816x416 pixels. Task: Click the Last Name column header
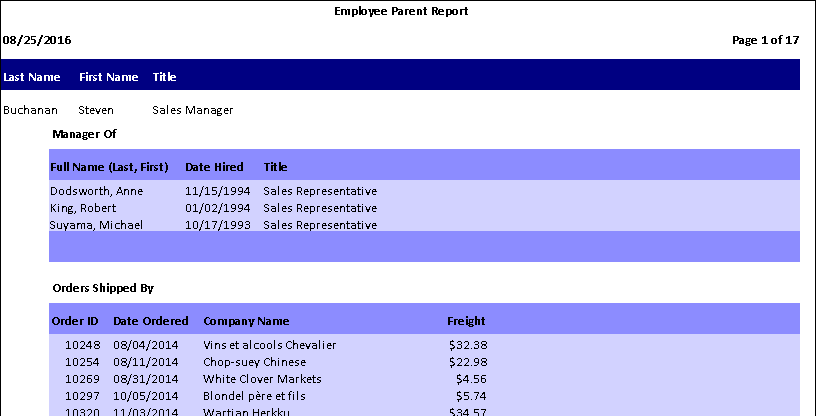click(32, 77)
